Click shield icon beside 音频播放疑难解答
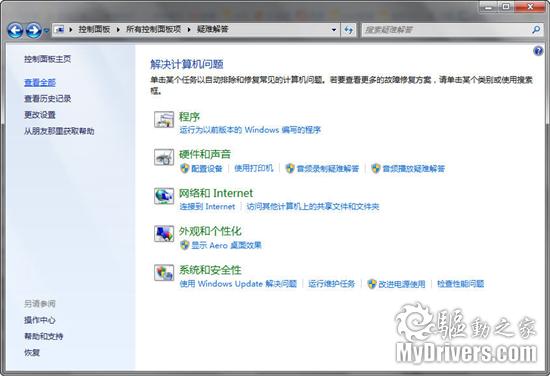 376,169
